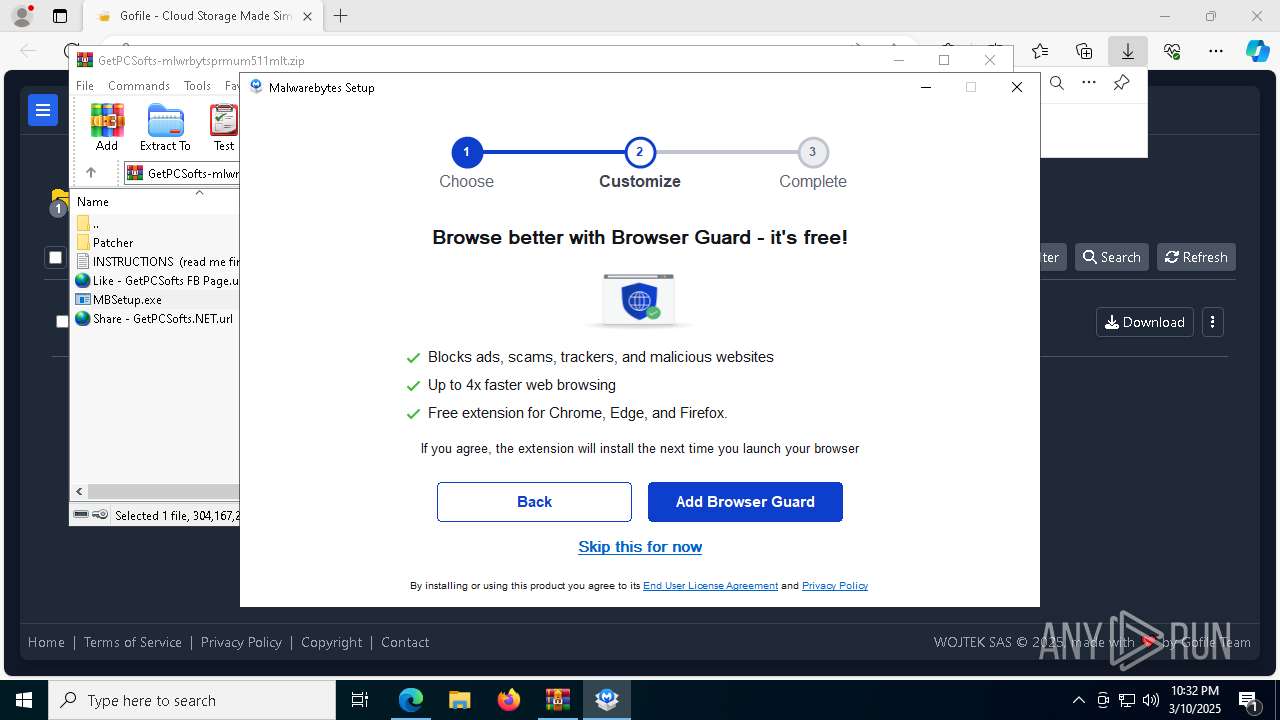Screen dimensions: 1280x720
Task: Pin the downloads flyout
Action: pyautogui.click(x=1121, y=83)
